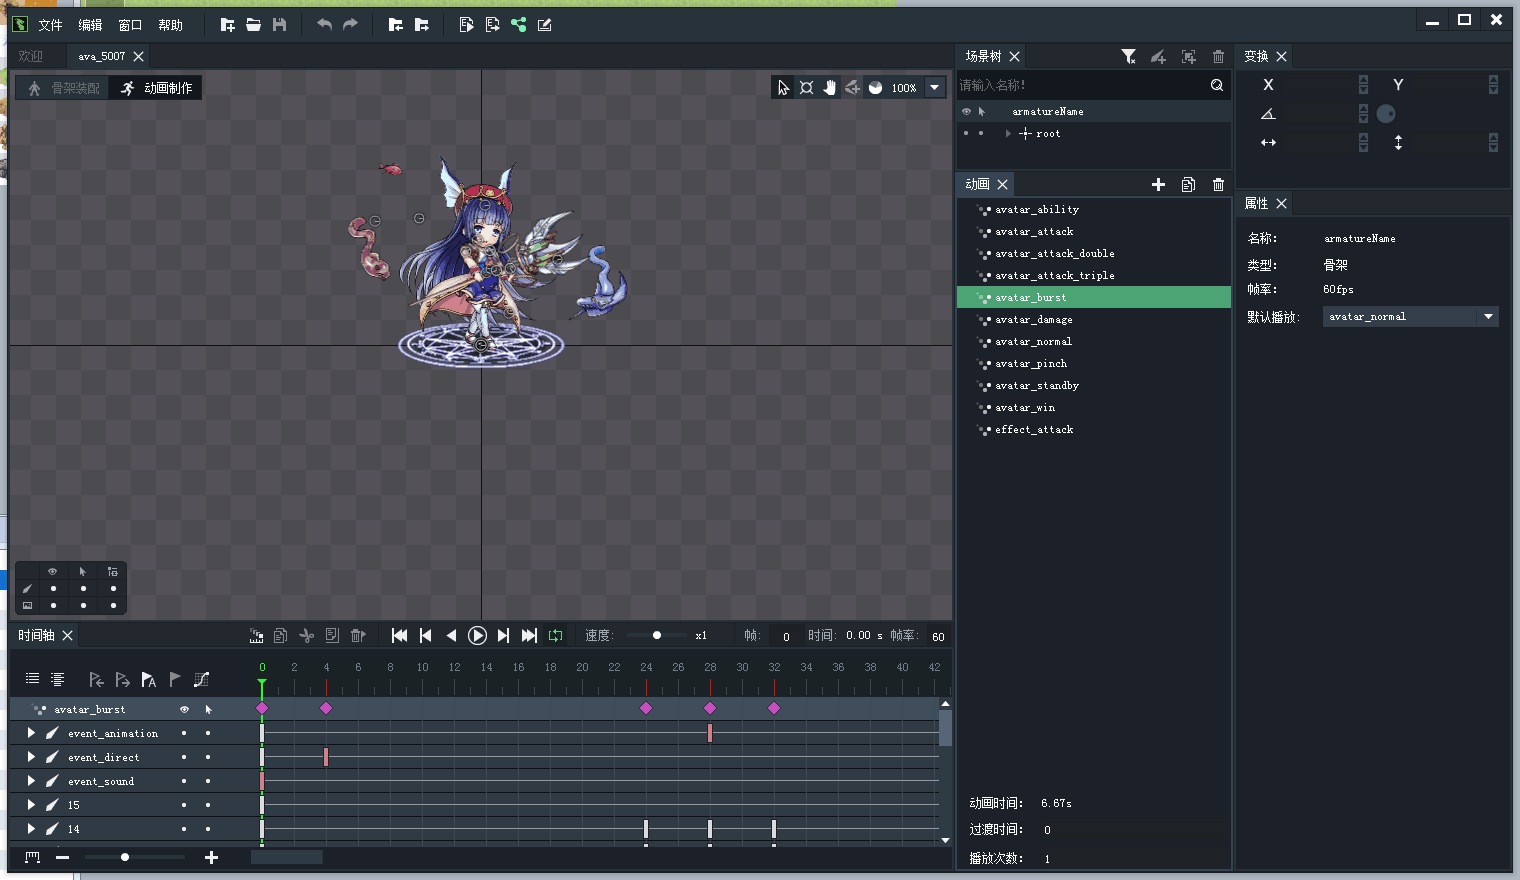Delete keyframe with timeline trash icon

(x=358, y=636)
